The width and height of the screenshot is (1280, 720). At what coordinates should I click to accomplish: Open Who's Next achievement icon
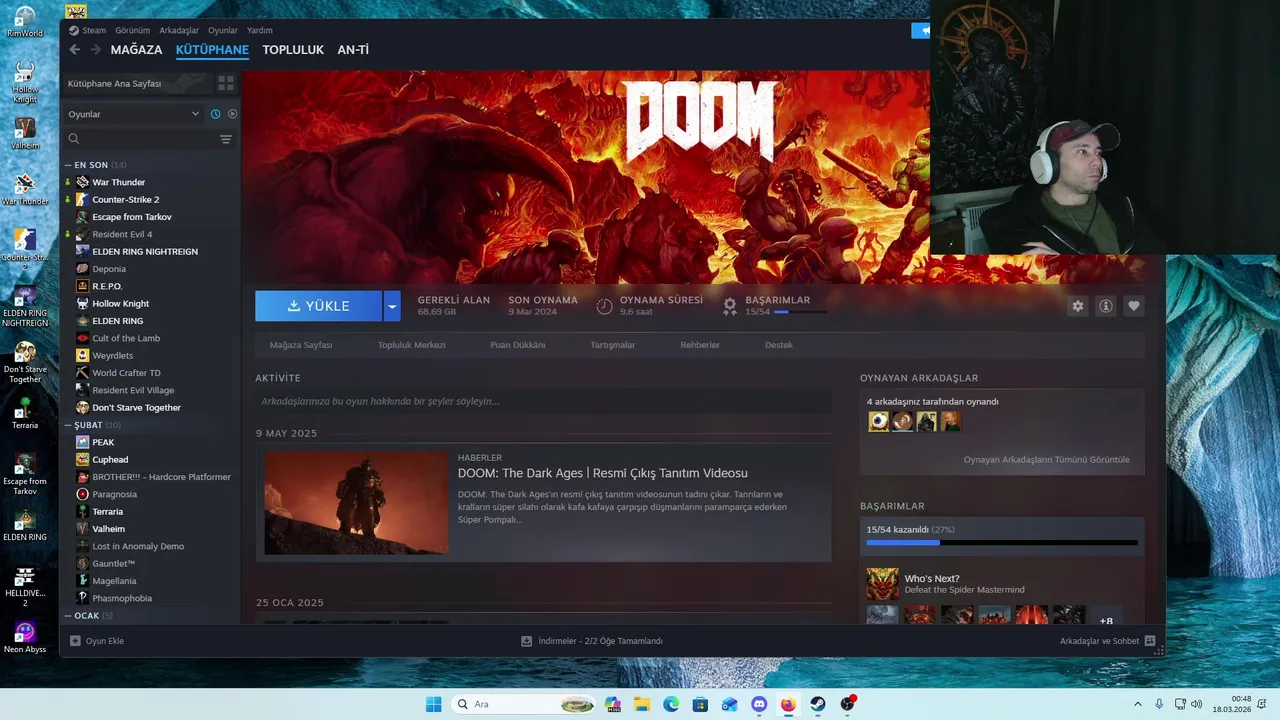(882, 584)
